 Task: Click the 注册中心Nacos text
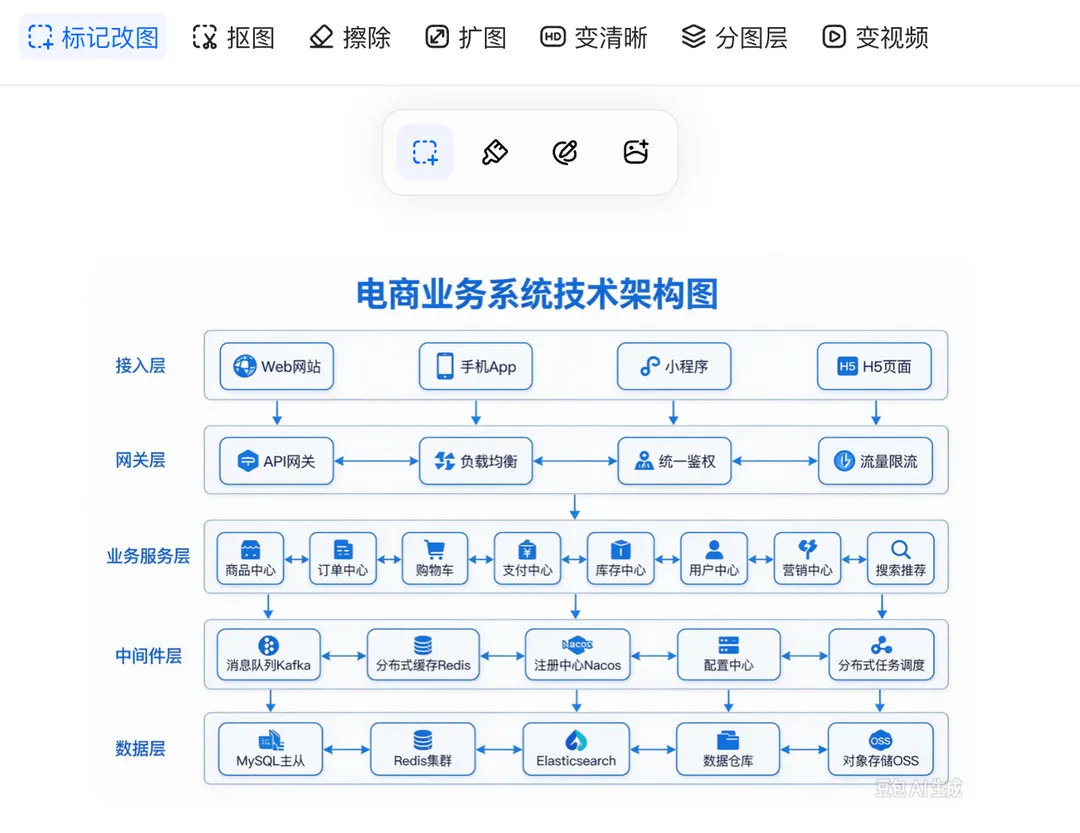(x=577, y=665)
